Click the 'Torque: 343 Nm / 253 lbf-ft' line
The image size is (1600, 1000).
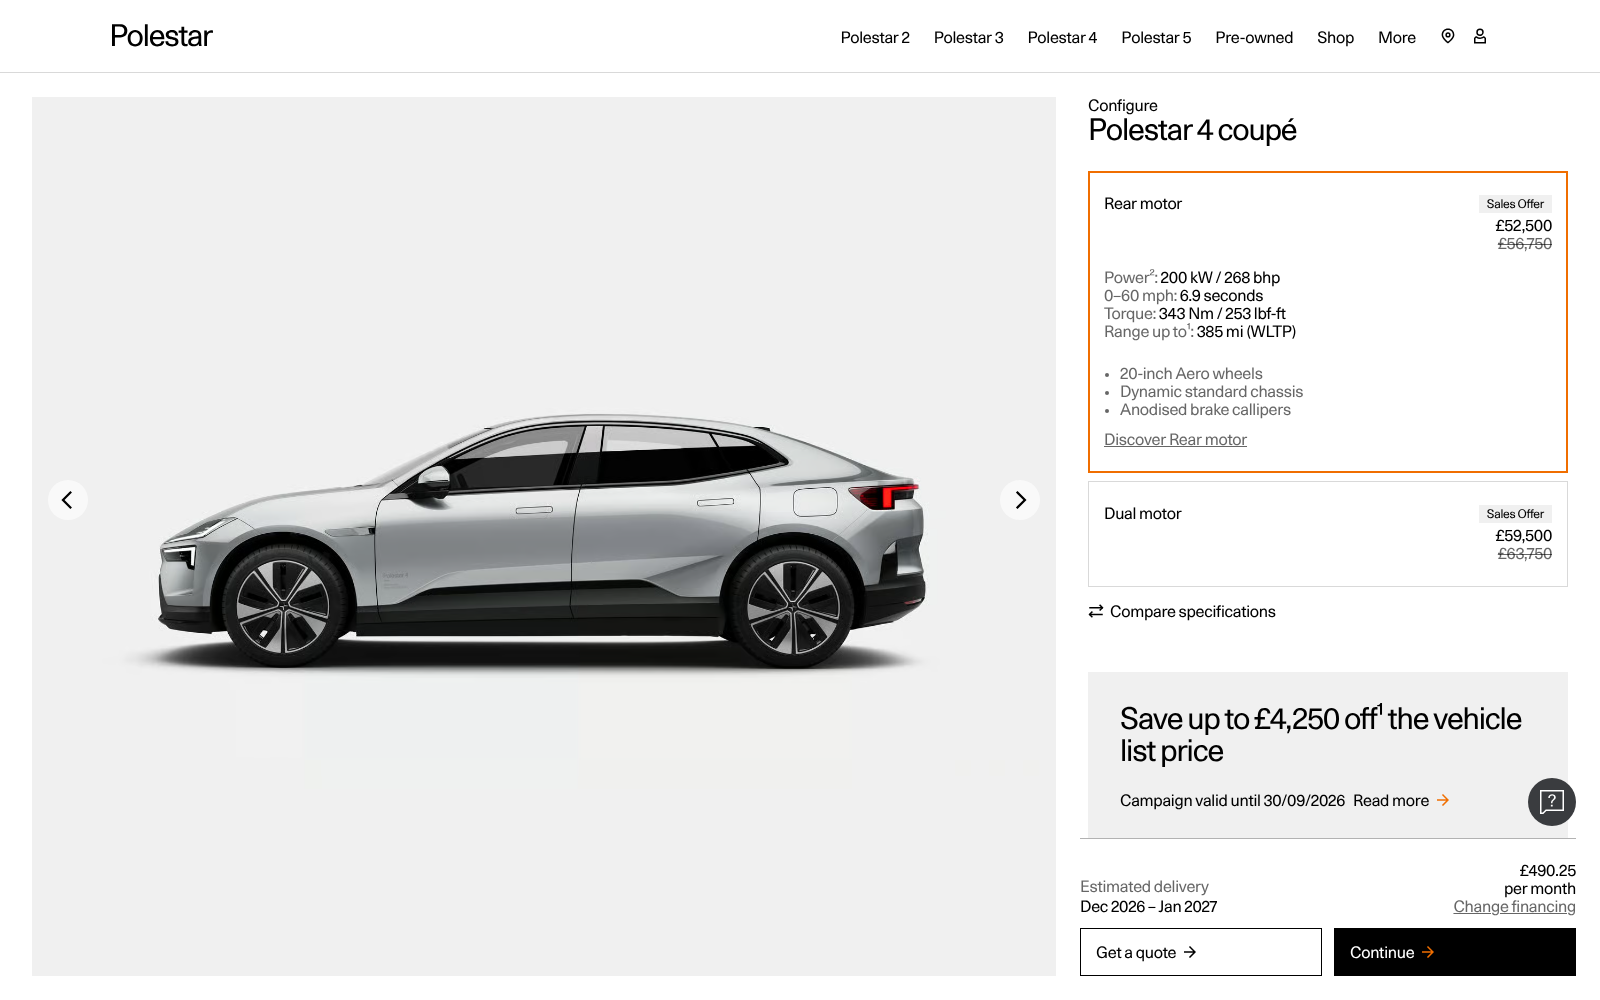click(x=1195, y=314)
